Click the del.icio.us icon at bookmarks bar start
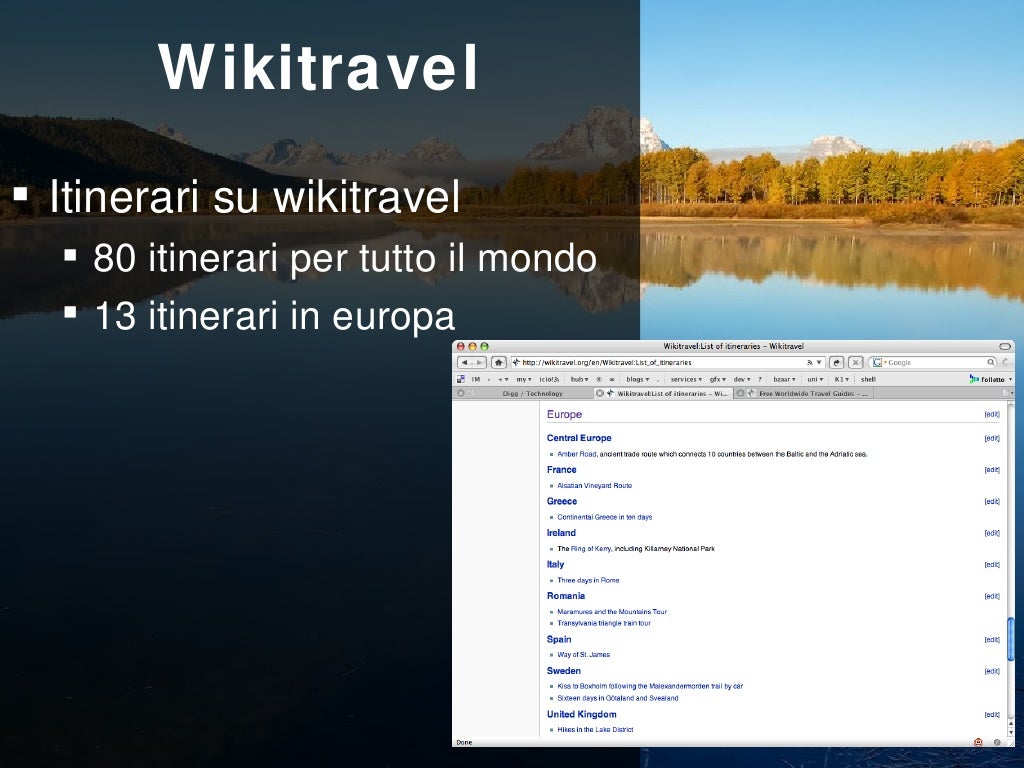 tap(461, 379)
